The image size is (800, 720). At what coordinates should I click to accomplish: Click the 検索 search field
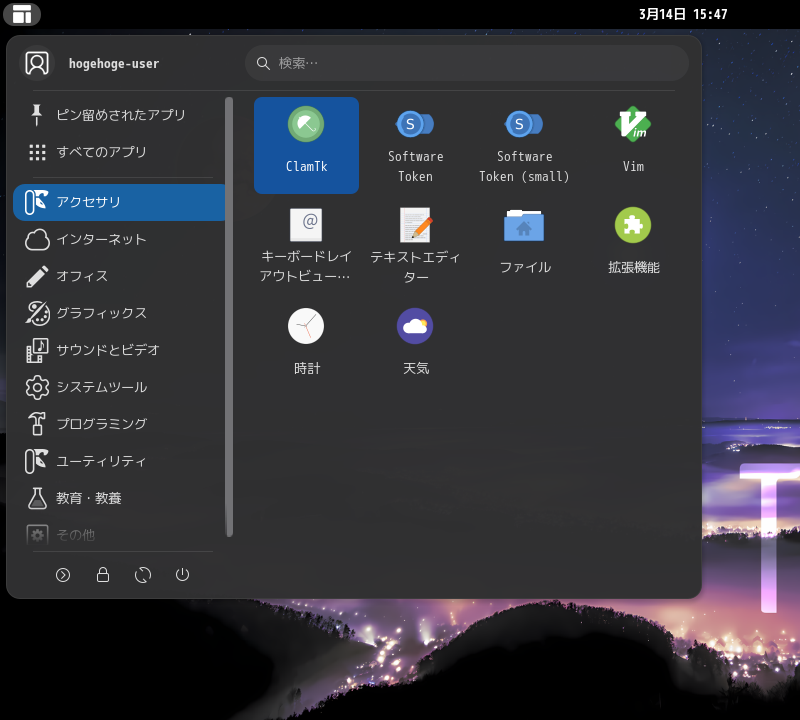pyautogui.click(x=466, y=62)
